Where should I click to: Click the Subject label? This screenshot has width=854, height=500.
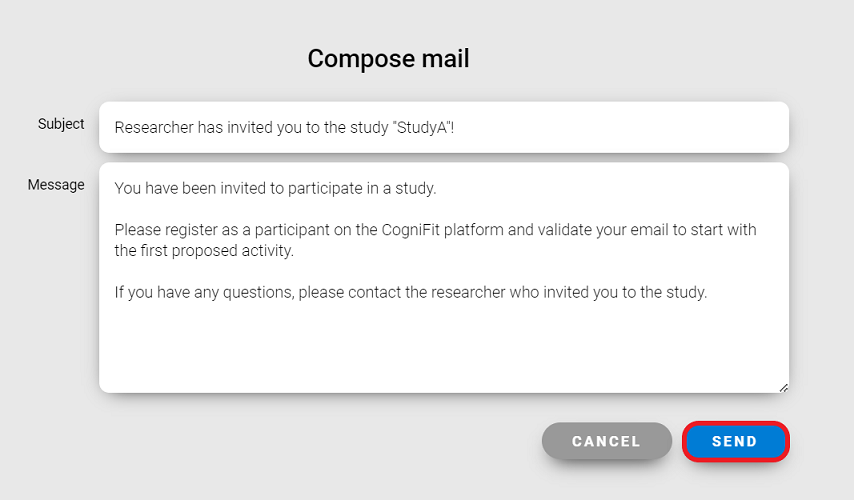(61, 124)
